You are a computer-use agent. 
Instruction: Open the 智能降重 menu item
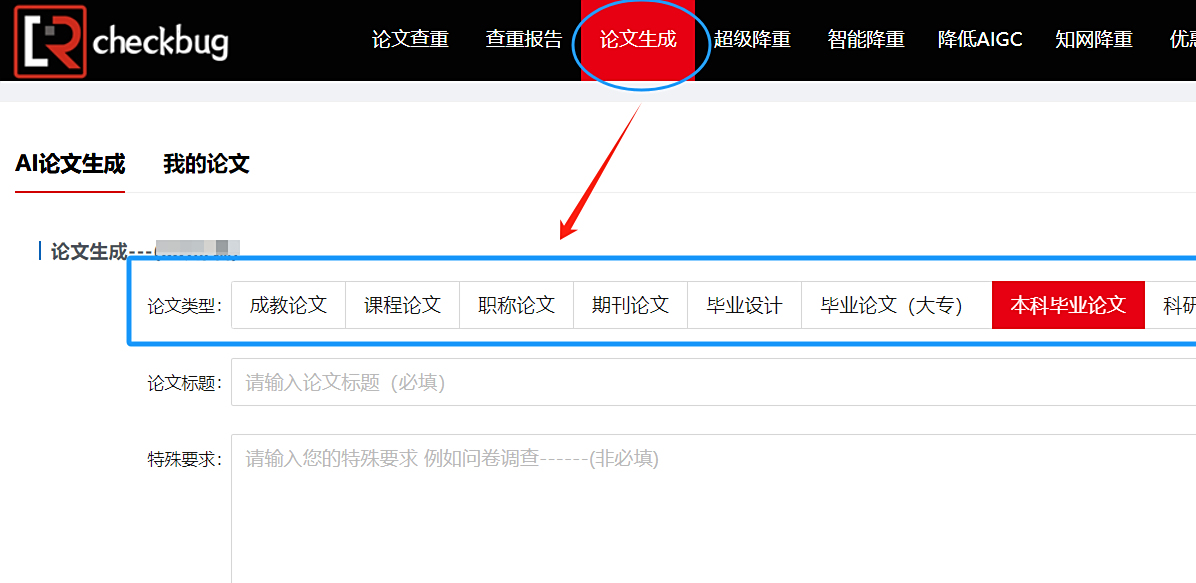865,39
